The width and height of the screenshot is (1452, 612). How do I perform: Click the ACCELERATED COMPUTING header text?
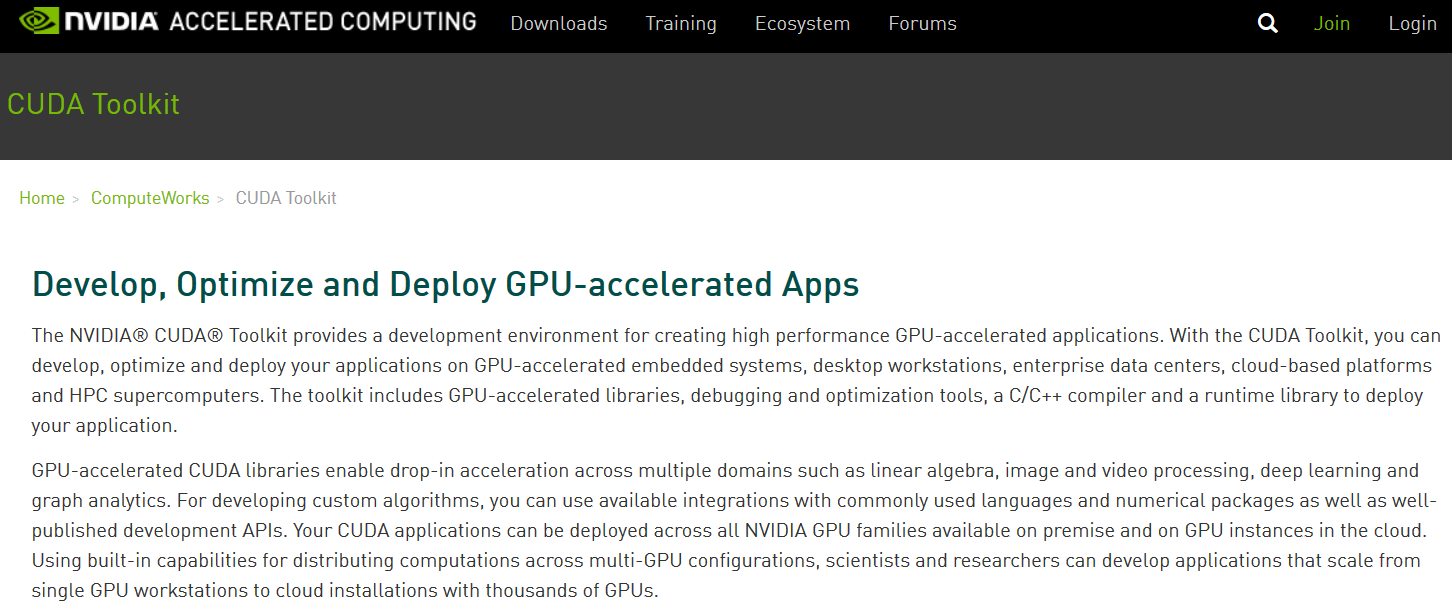click(x=322, y=21)
